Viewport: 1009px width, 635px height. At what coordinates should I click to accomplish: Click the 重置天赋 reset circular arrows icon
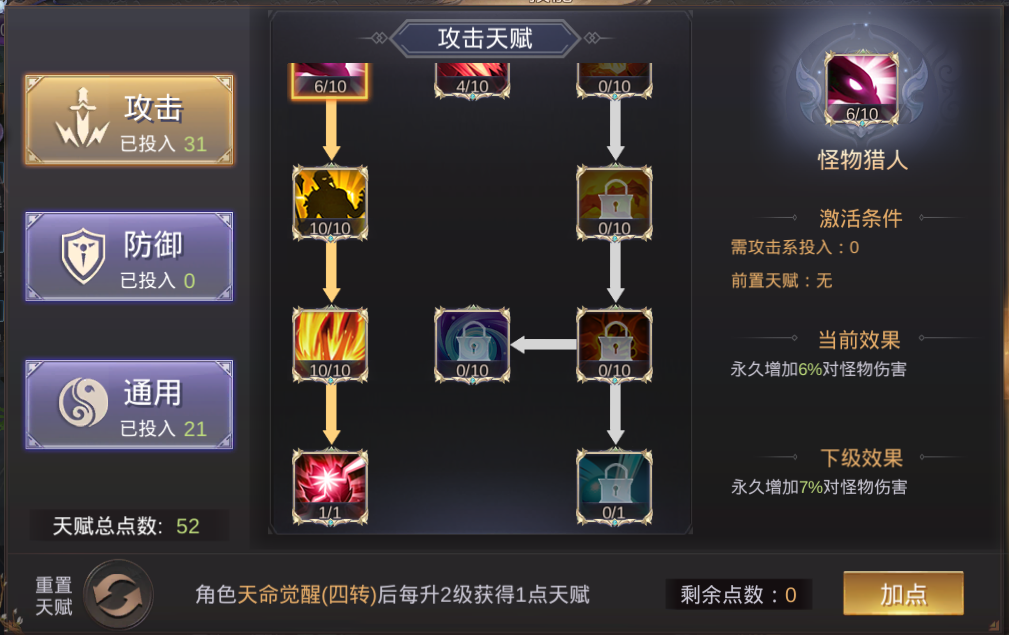click(118, 595)
